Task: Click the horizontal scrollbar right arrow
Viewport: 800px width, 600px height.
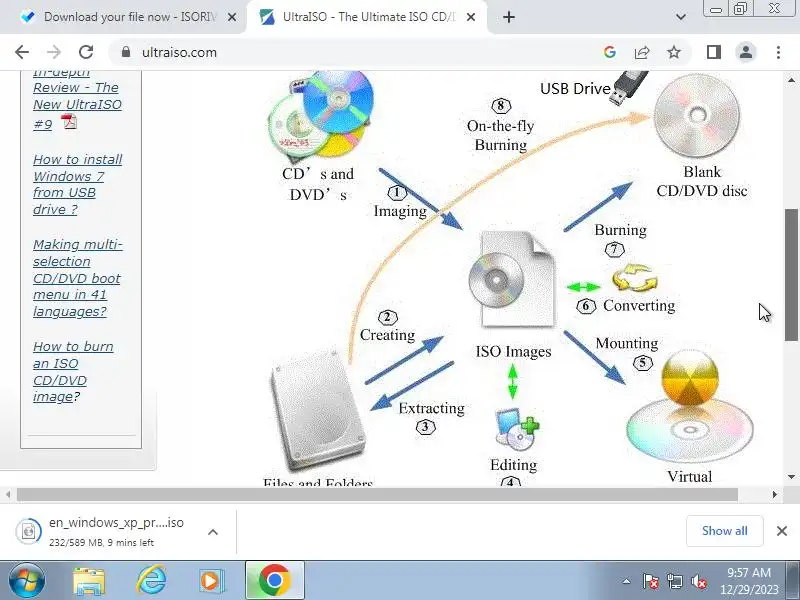Action: [x=775, y=494]
